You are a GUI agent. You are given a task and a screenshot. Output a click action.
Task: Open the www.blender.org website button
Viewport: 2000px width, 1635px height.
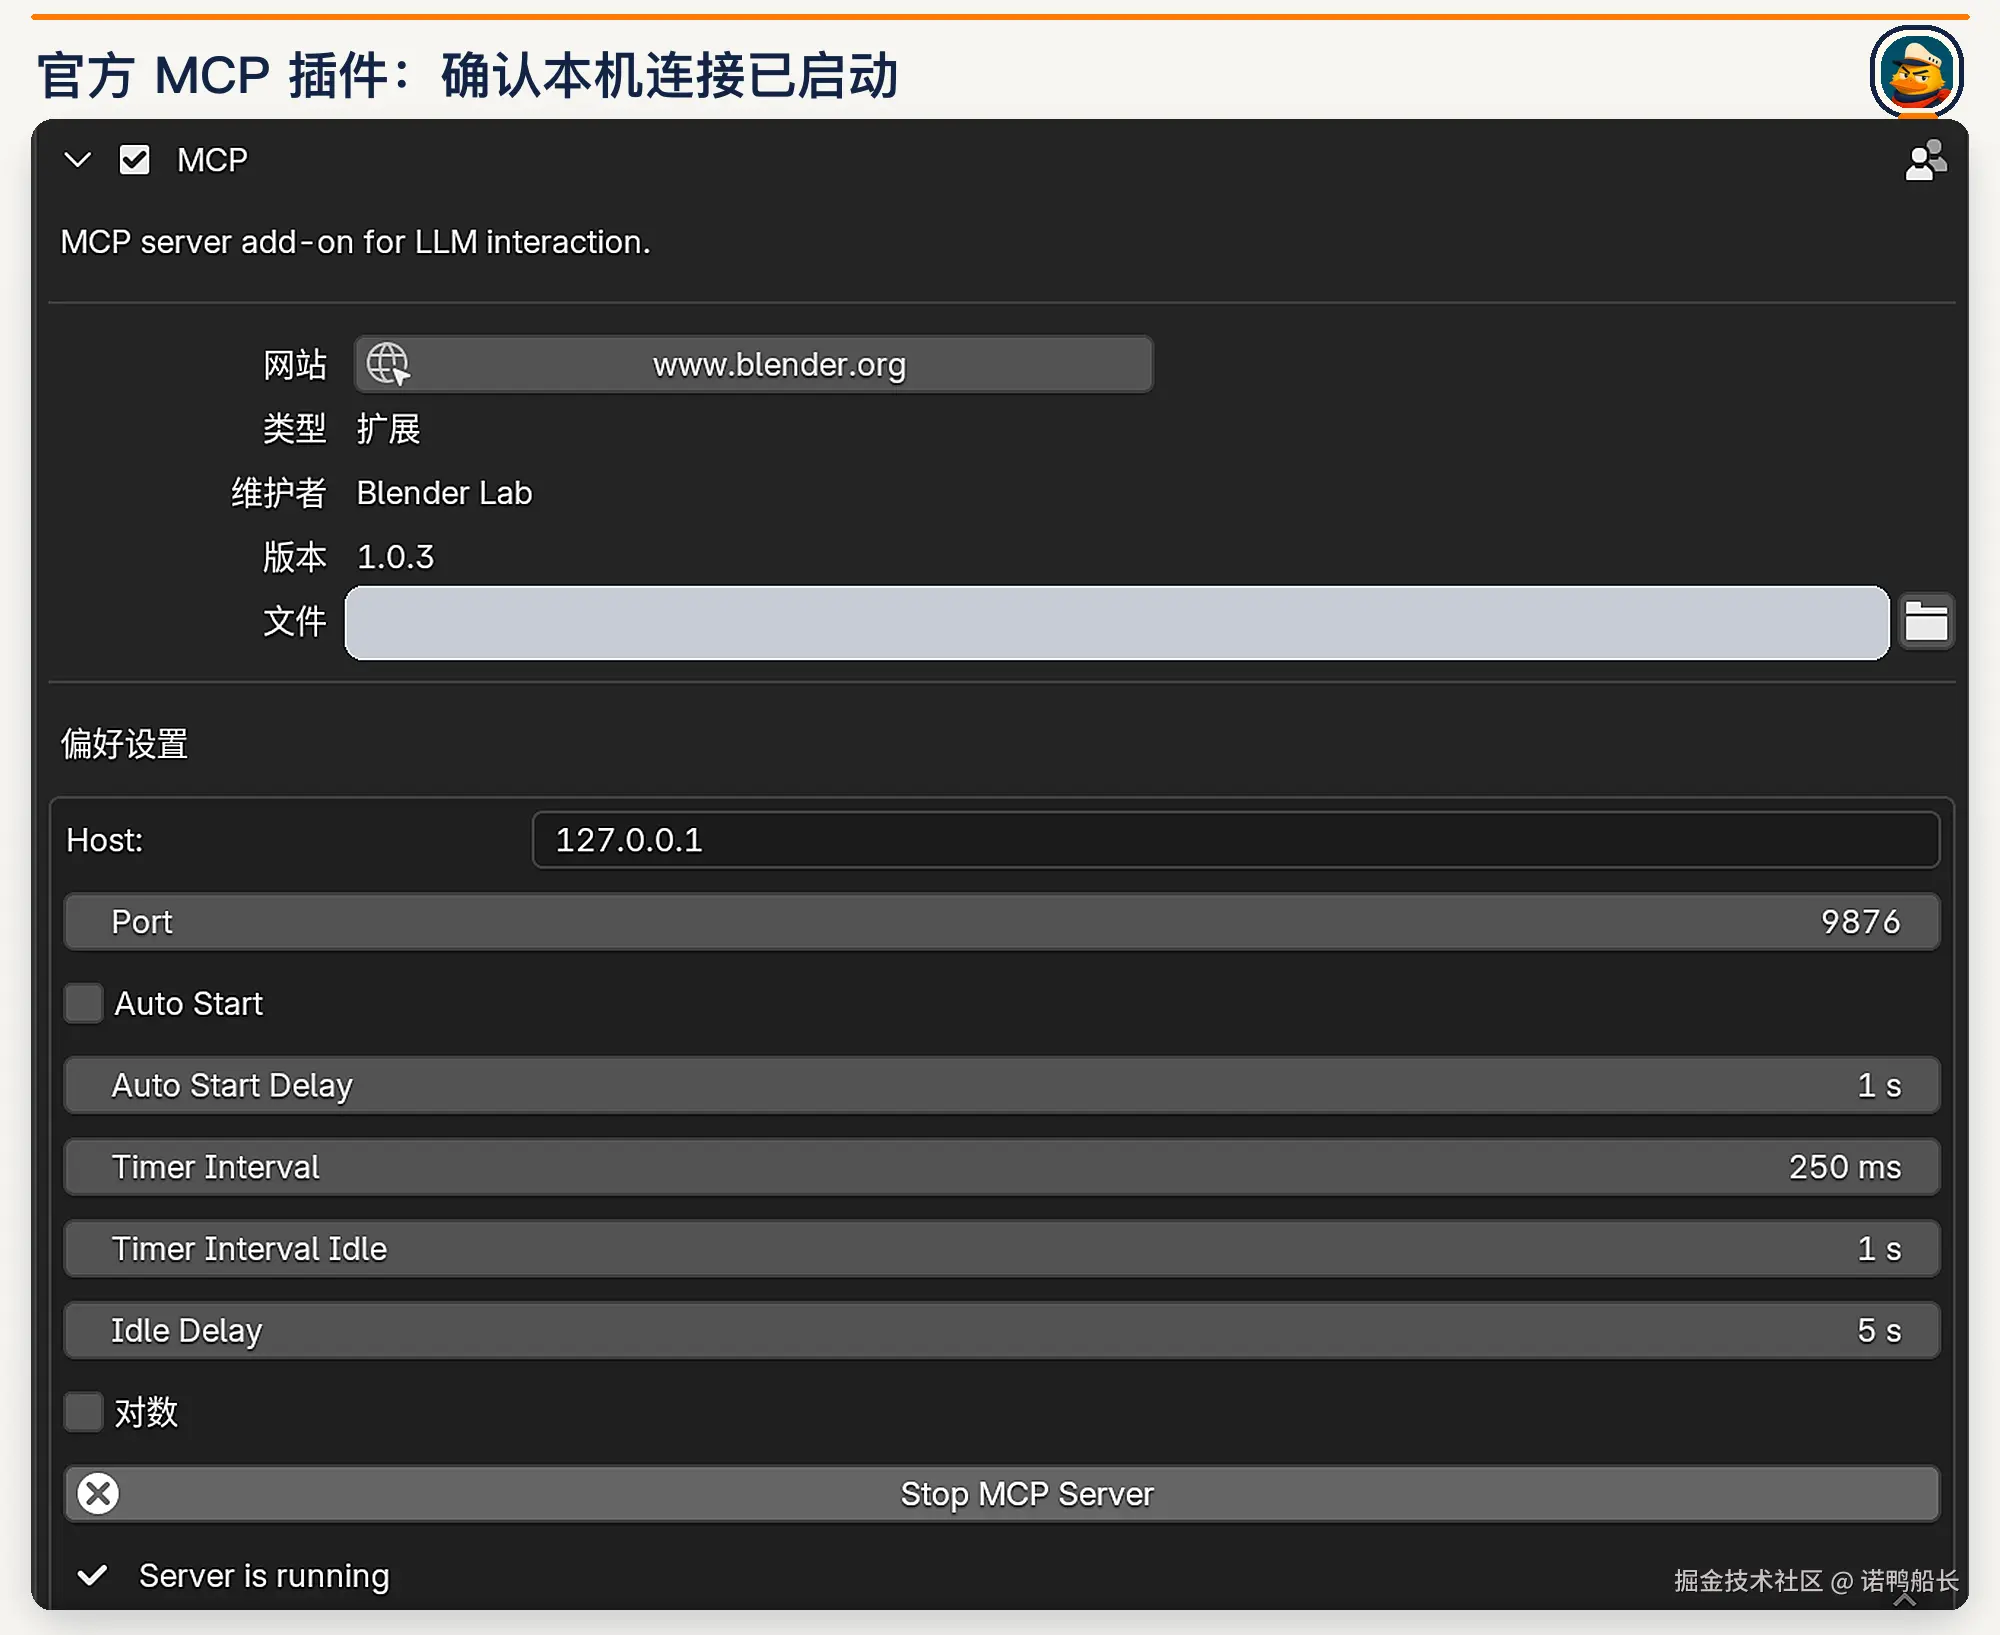coord(754,364)
